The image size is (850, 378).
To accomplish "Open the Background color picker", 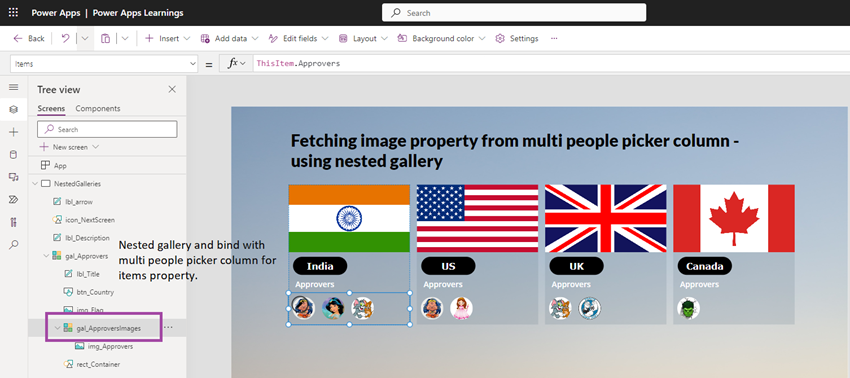I will [x=441, y=39].
